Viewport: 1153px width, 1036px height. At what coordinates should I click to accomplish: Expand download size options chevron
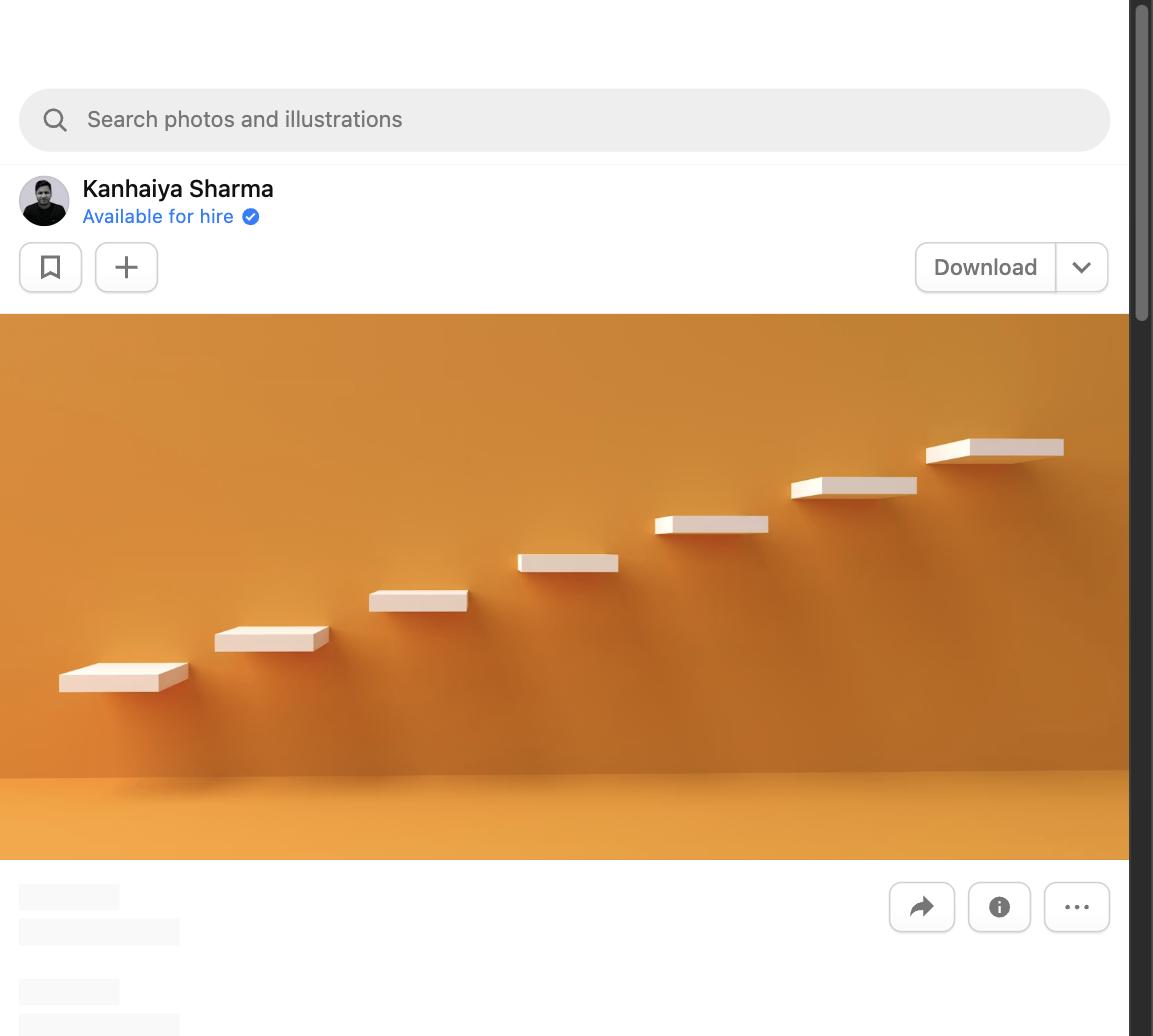[1082, 267]
